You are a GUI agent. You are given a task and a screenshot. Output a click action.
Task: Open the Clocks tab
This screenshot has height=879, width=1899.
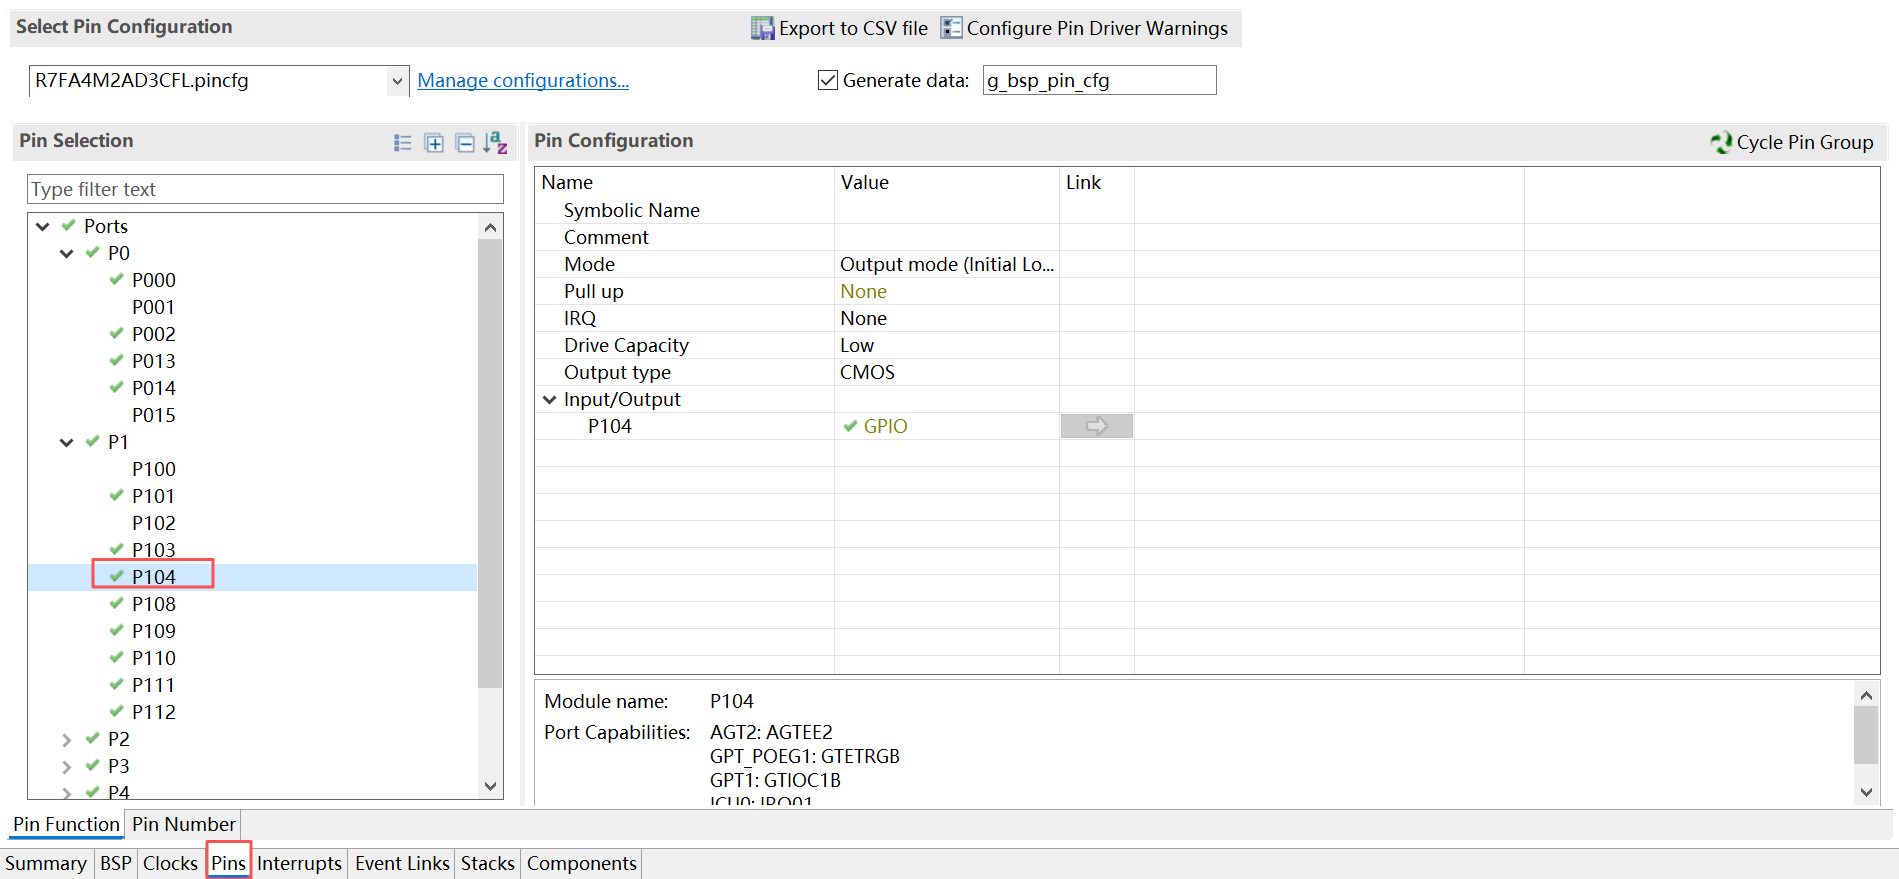(x=170, y=863)
